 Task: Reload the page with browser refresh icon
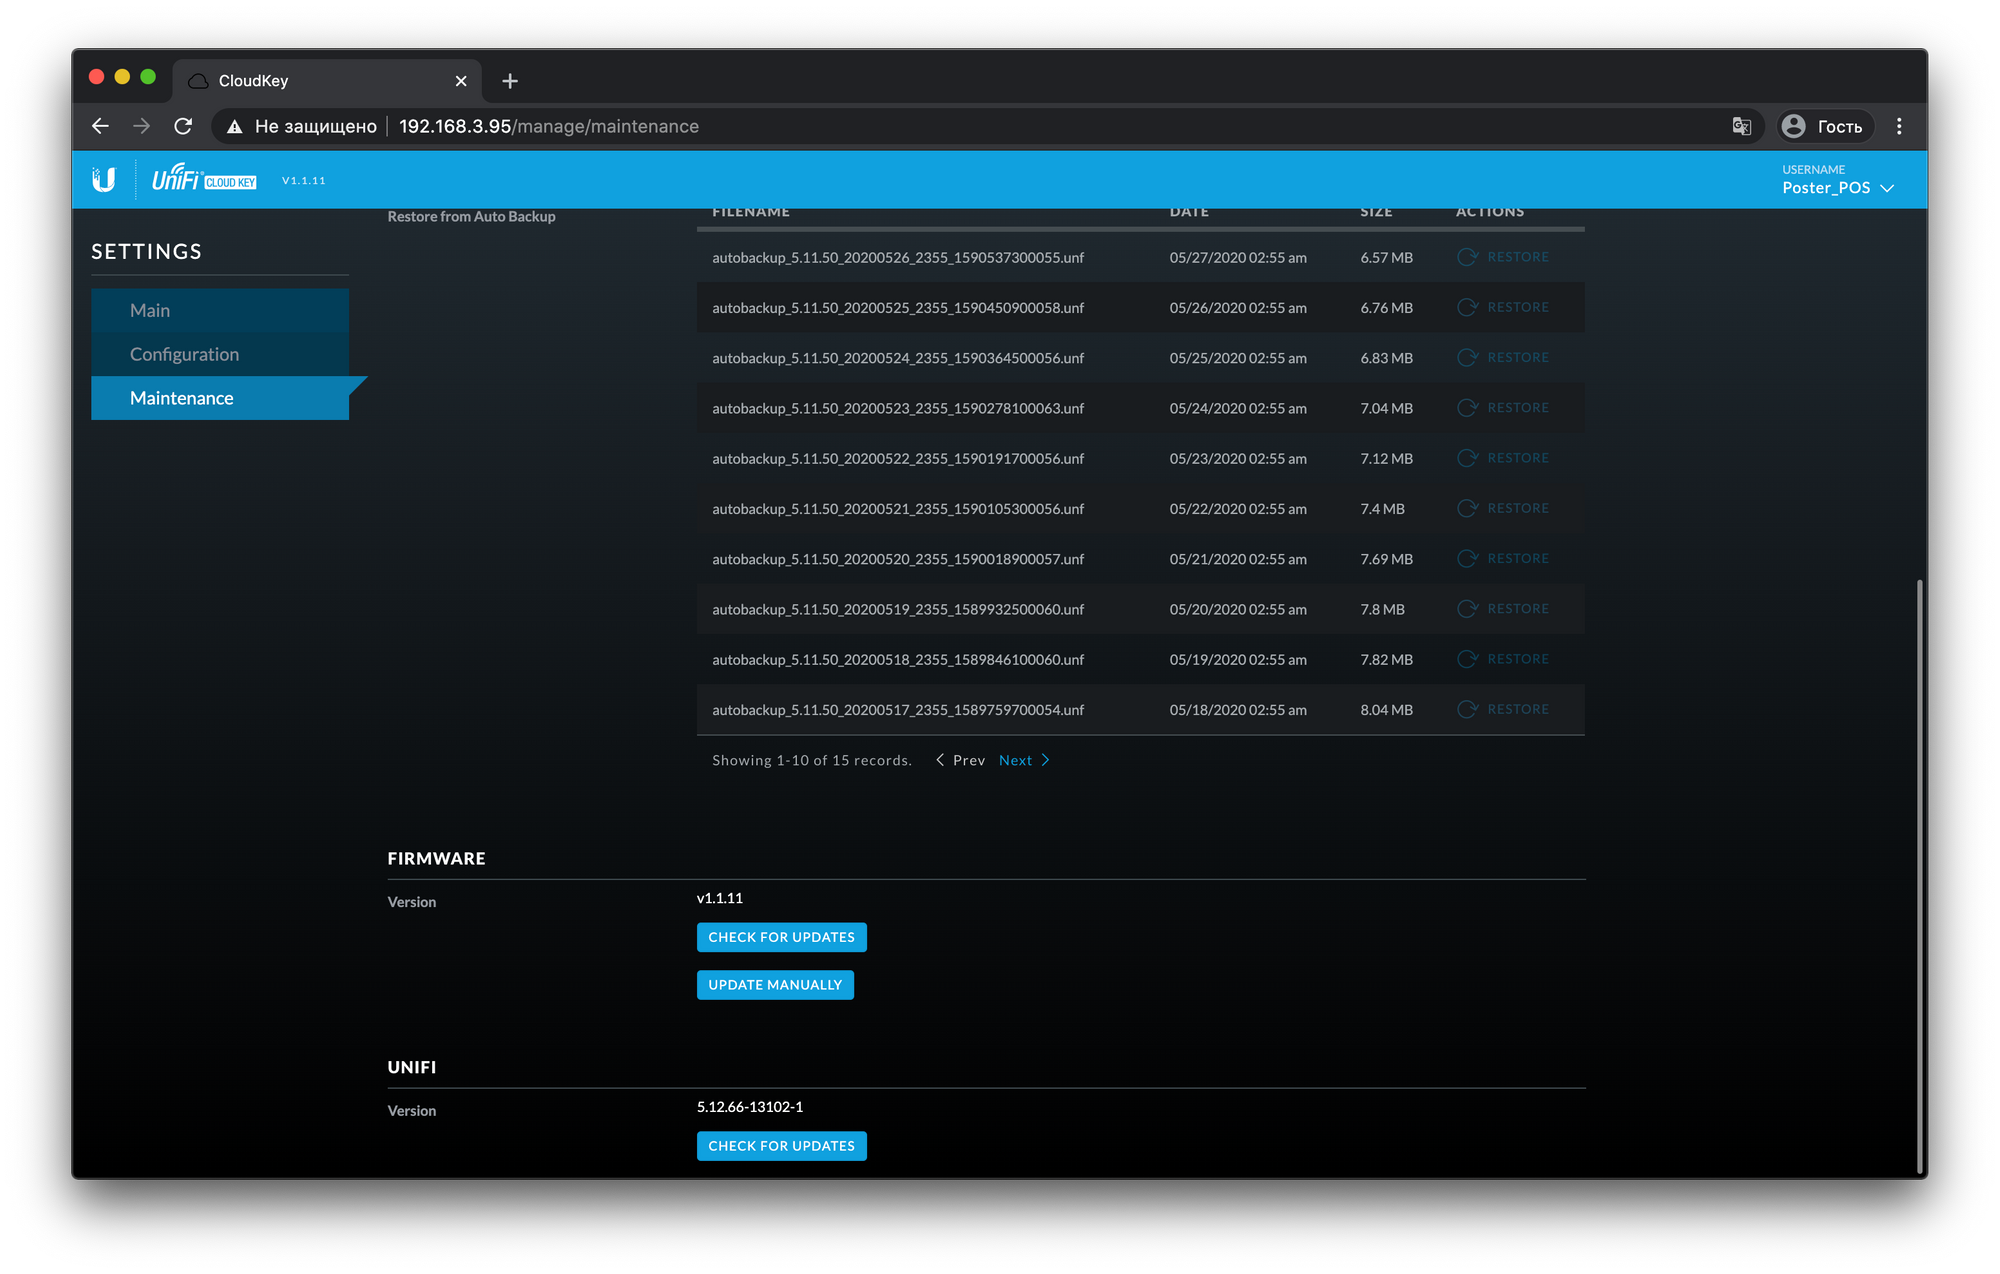[183, 126]
